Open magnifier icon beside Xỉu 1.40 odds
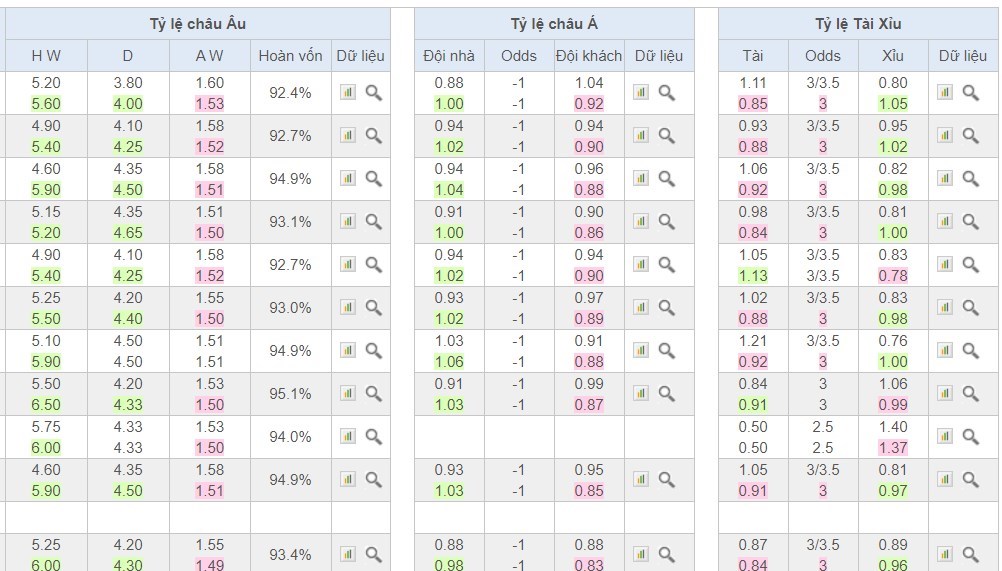The height and width of the screenshot is (571, 1002). [970, 437]
